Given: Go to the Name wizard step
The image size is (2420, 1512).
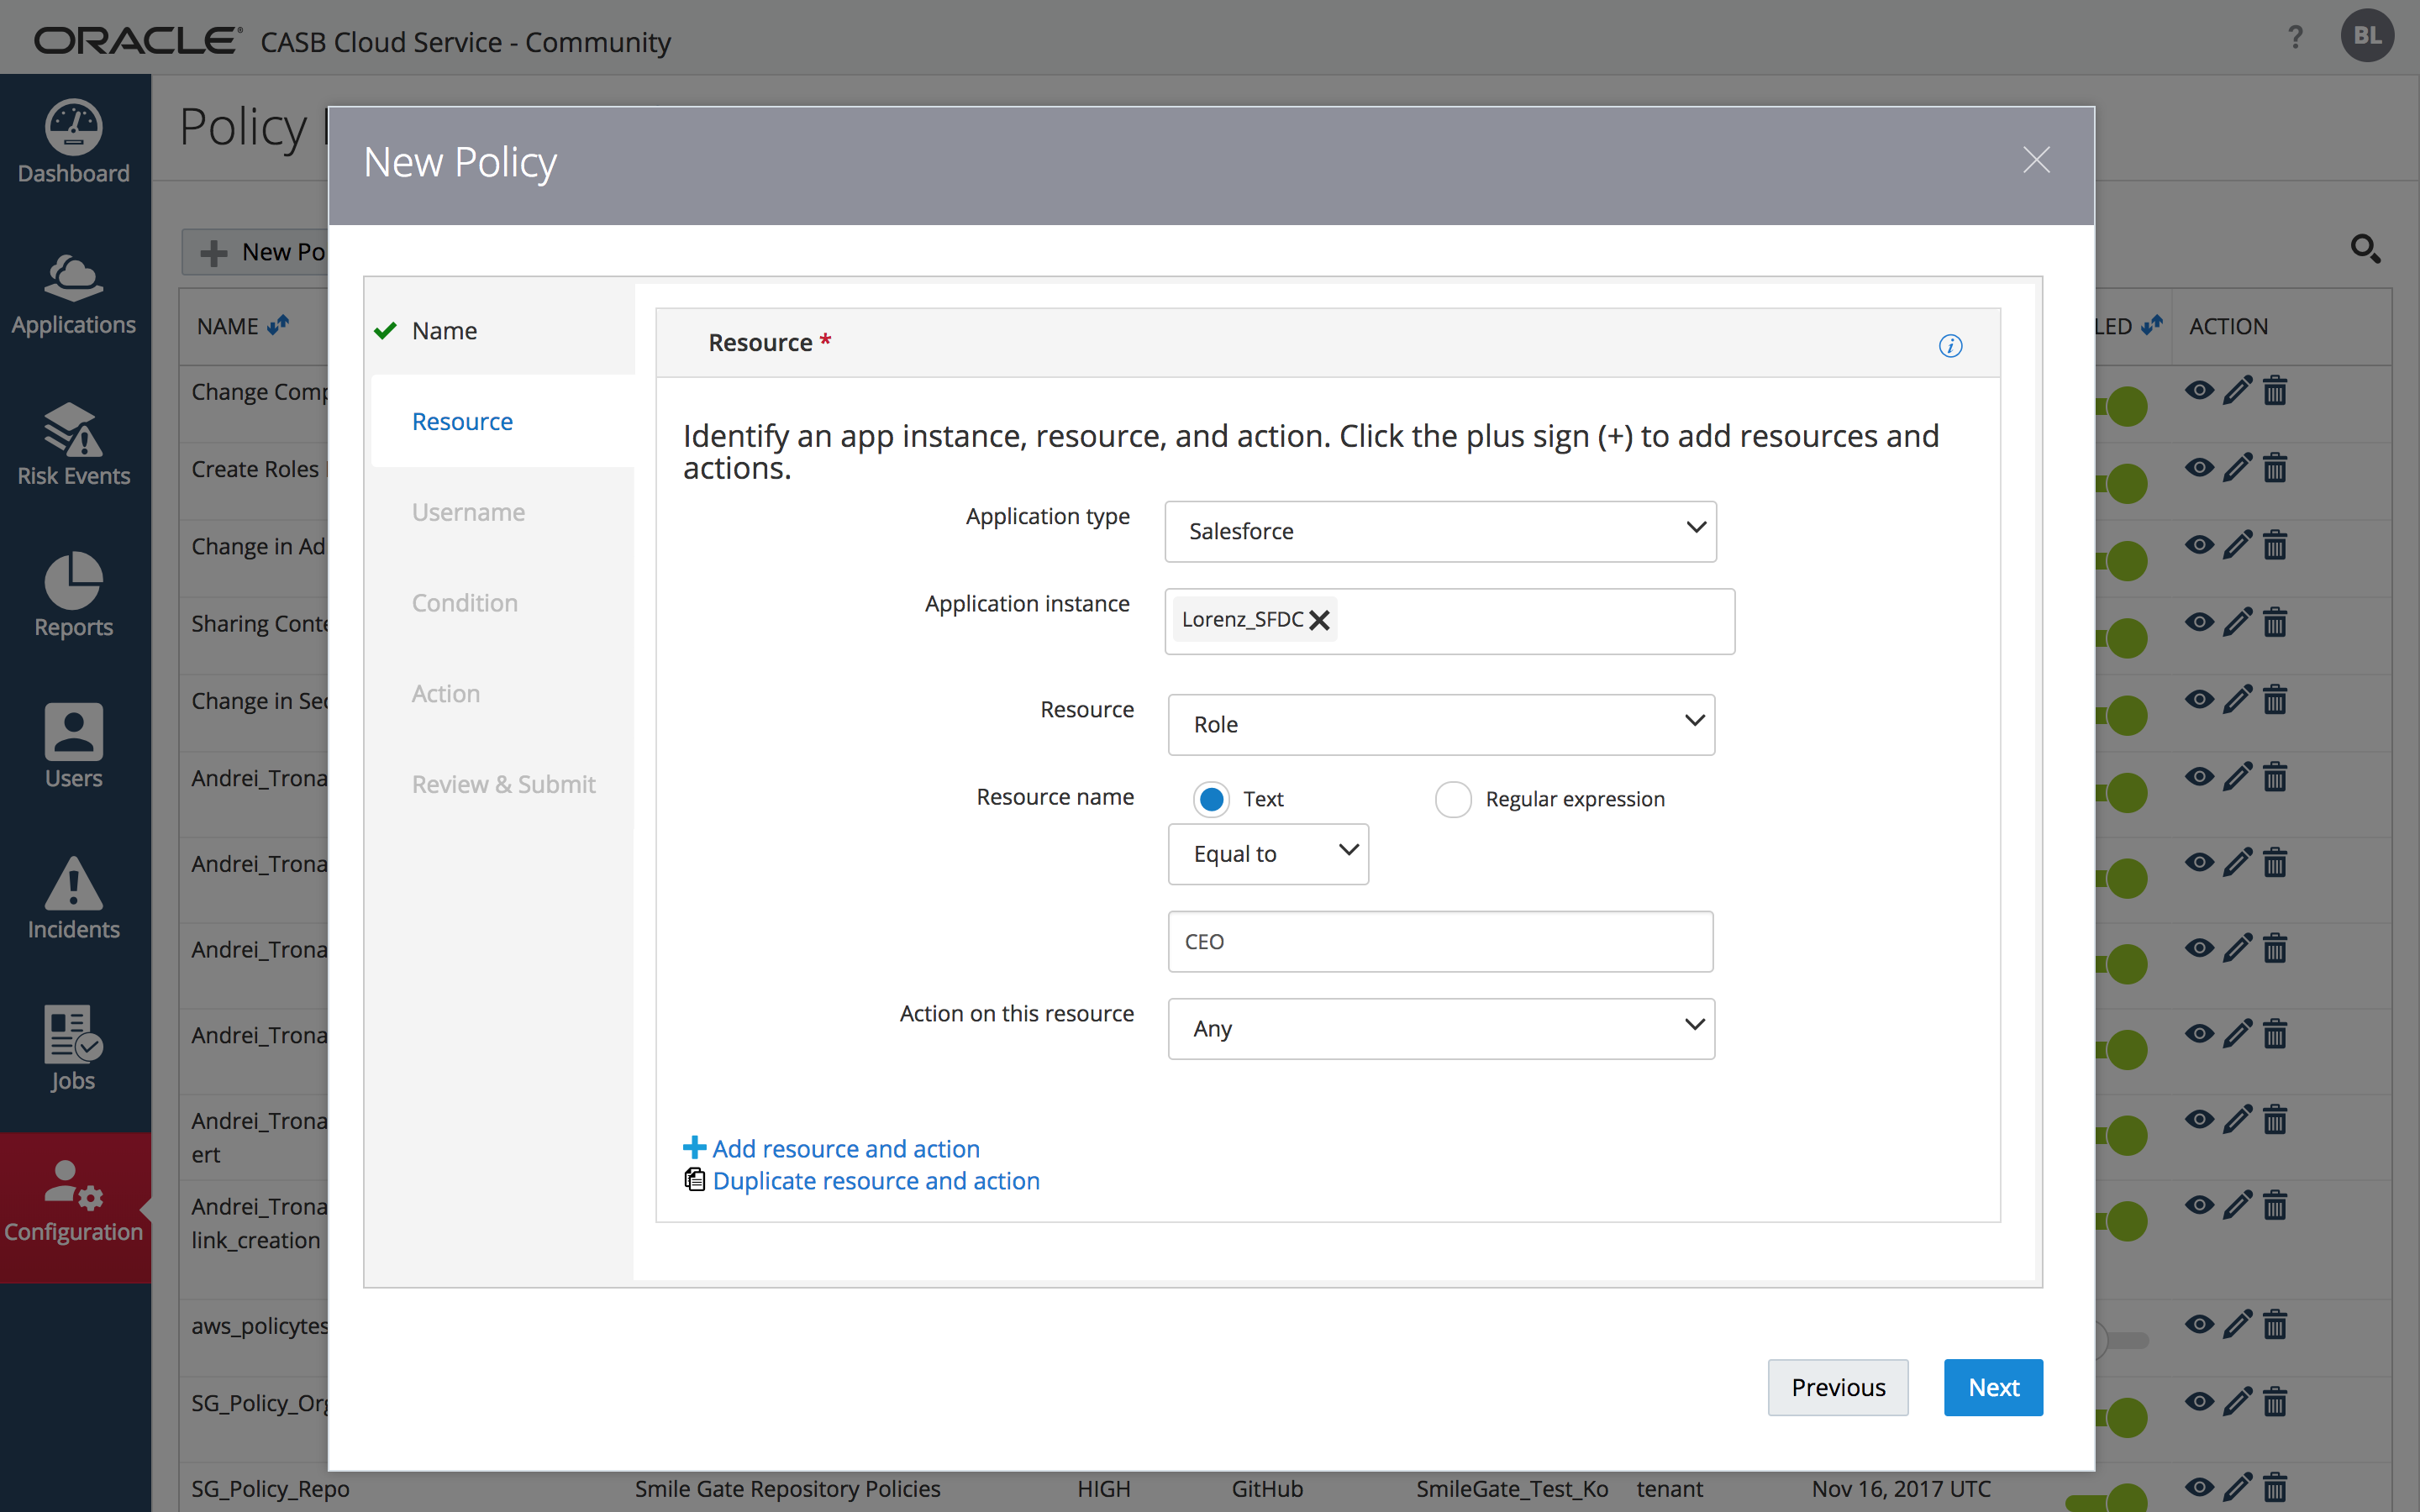Looking at the screenshot, I should [444, 330].
